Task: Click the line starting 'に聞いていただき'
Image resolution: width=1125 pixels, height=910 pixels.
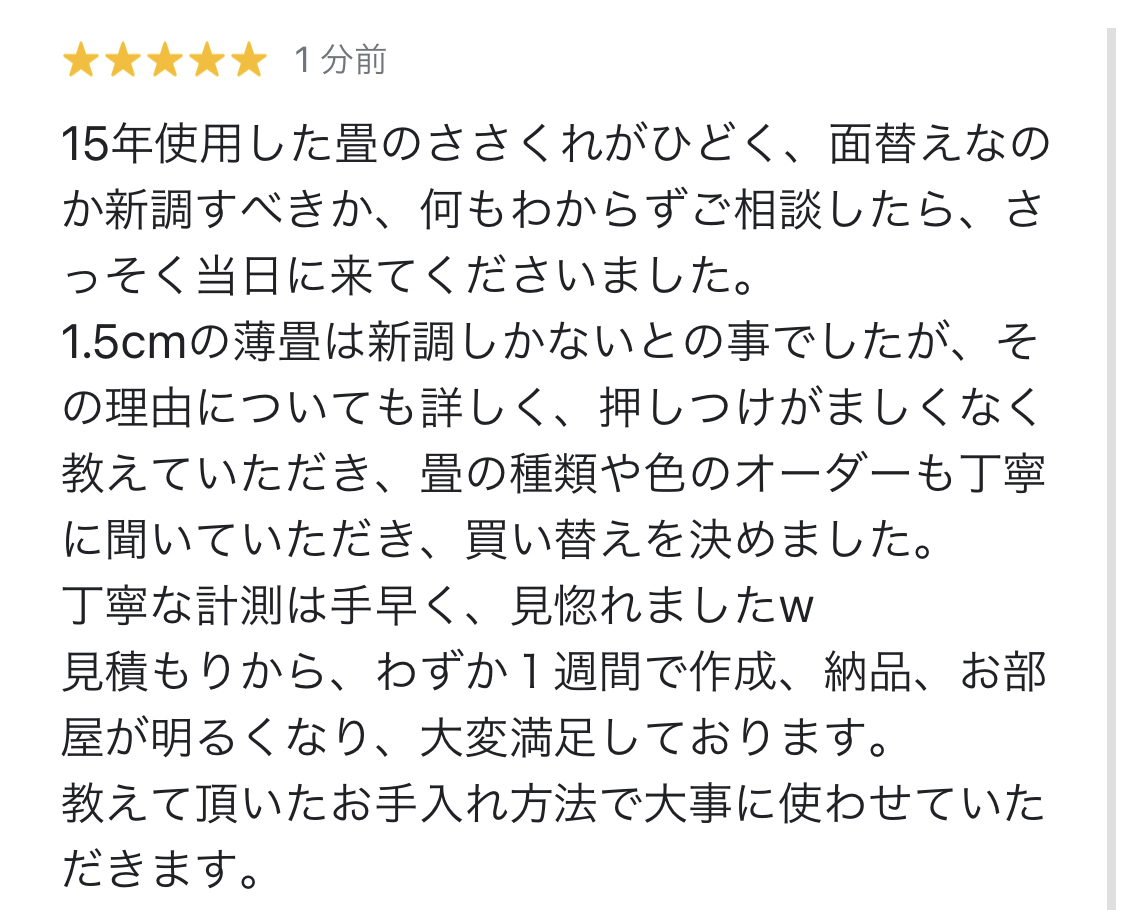Action: point(499,540)
